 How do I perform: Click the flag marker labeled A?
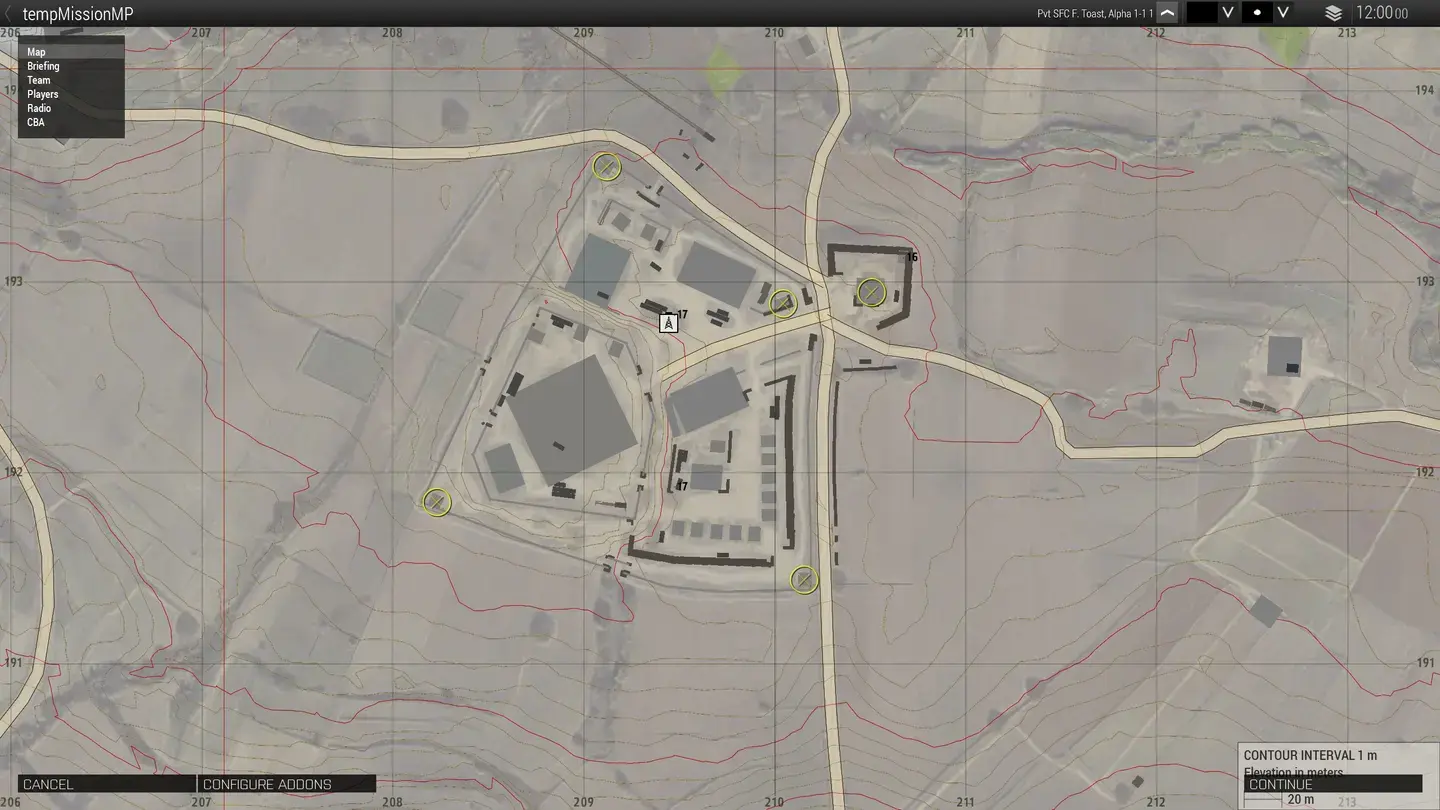pyautogui.click(x=668, y=322)
